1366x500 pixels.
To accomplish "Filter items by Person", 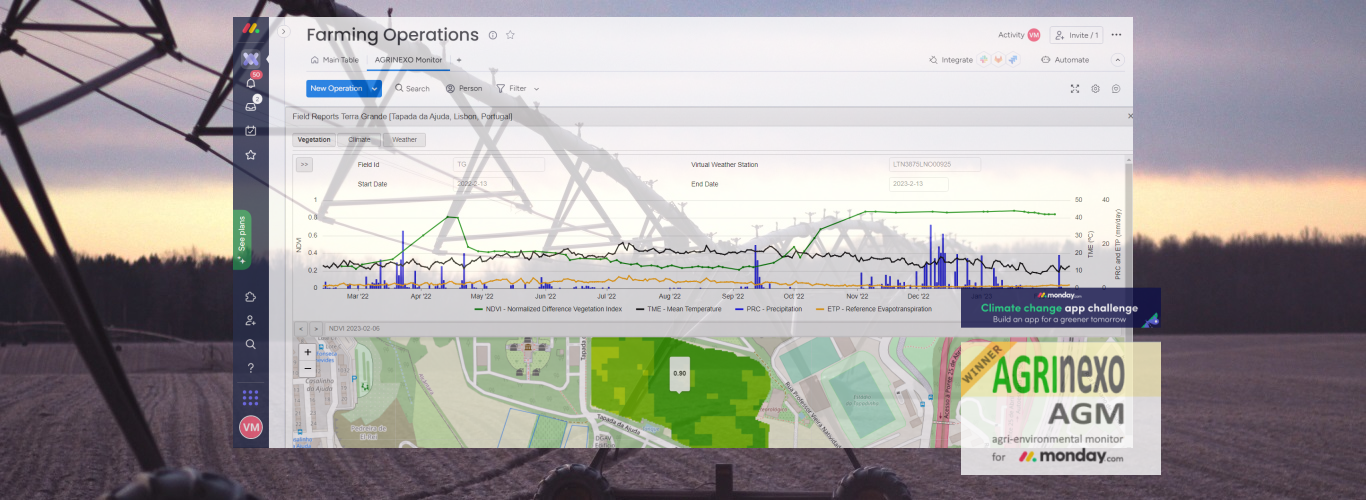I will click(464, 88).
